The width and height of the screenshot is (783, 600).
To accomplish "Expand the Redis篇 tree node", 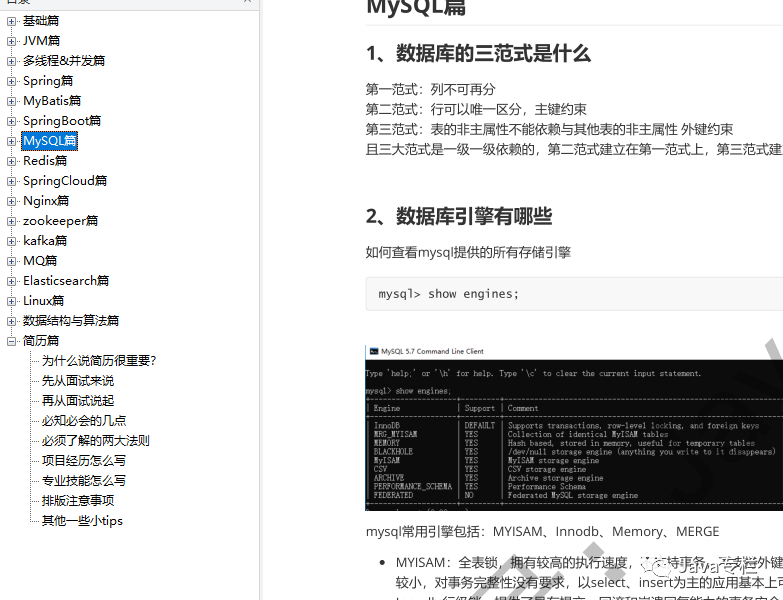I will pyautogui.click(x=11, y=161).
